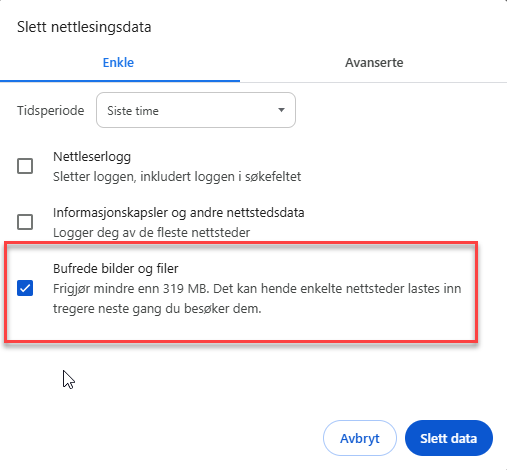Cancel with the Avbryt button
Image resolution: width=507 pixels, height=470 pixels.
click(360, 438)
